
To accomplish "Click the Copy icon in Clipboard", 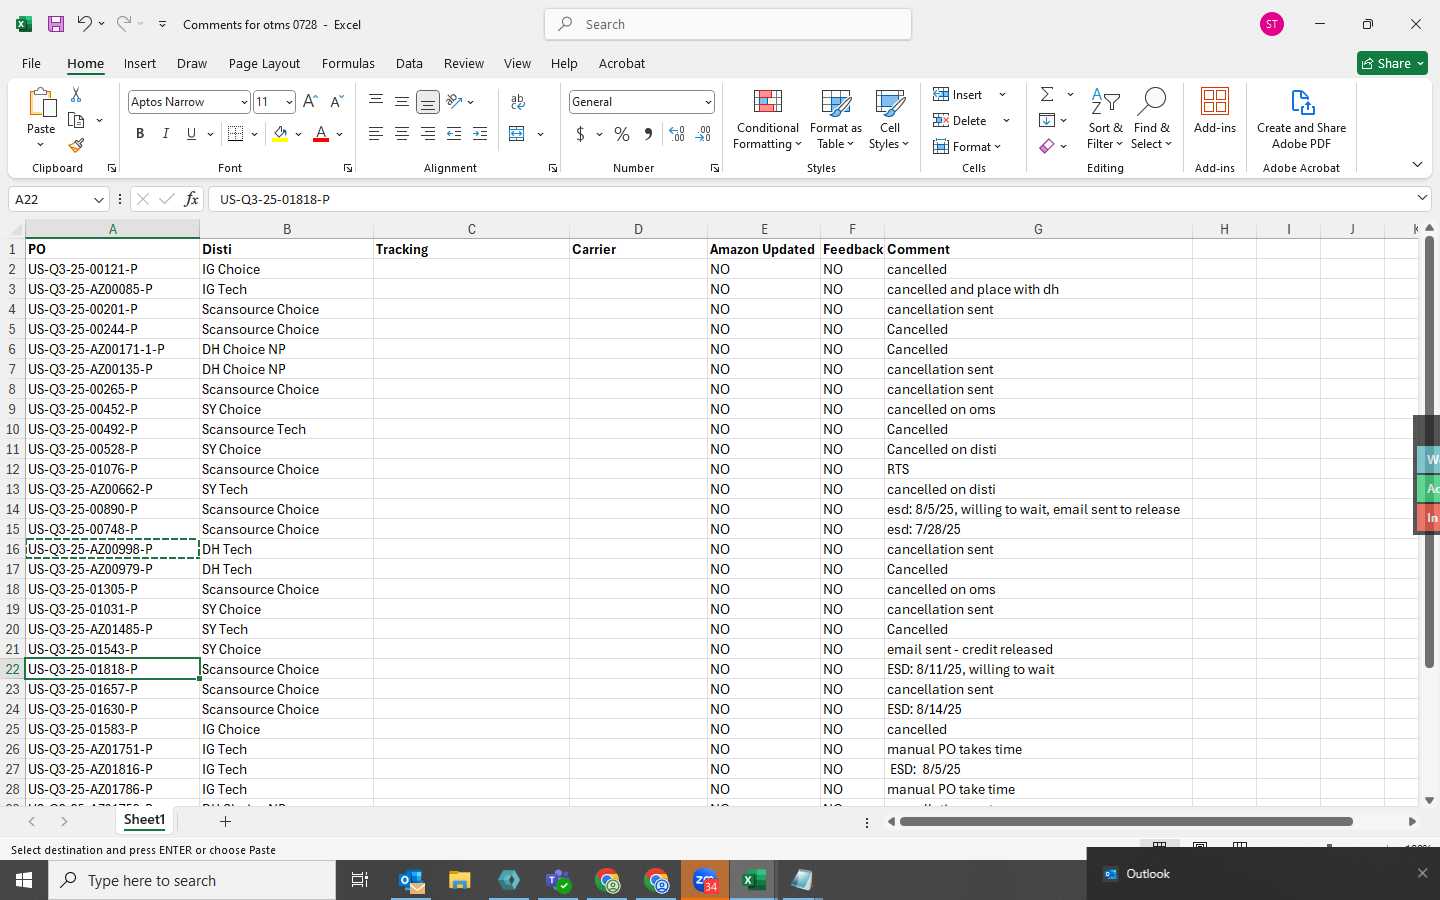I will [x=76, y=120].
